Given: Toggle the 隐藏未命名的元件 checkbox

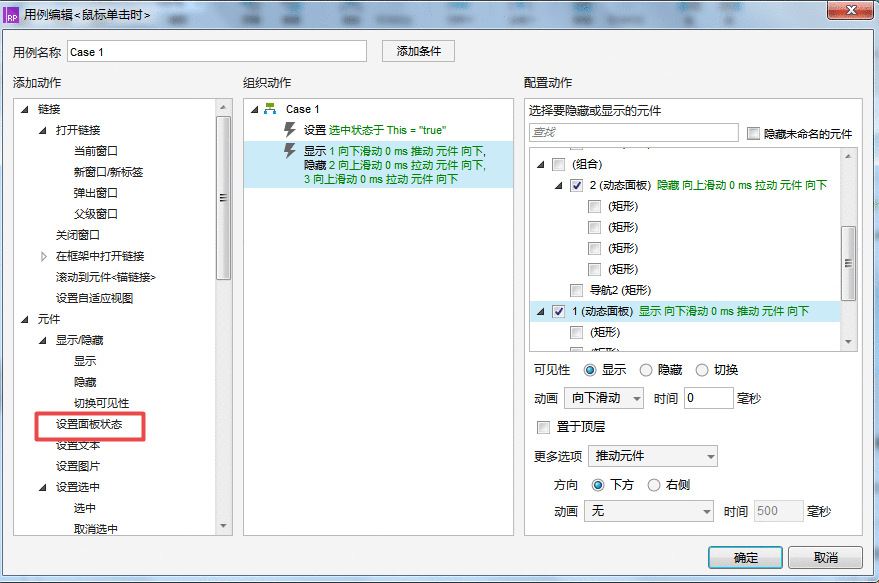Looking at the screenshot, I should coord(753,133).
